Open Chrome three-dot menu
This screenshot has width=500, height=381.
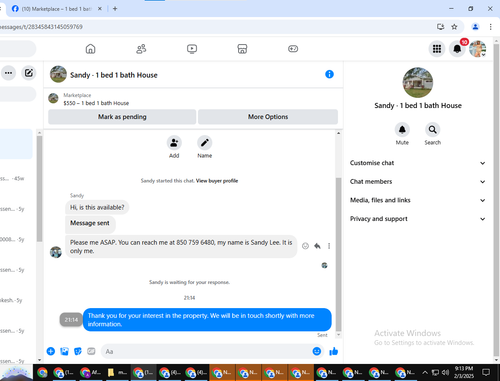pyautogui.click(x=490, y=27)
